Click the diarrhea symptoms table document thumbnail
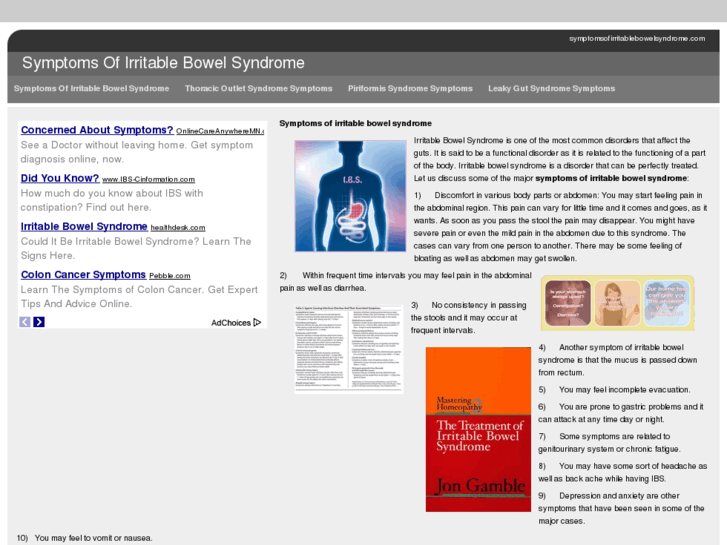Viewport: 727px width, 545px height. coord(349,349)
